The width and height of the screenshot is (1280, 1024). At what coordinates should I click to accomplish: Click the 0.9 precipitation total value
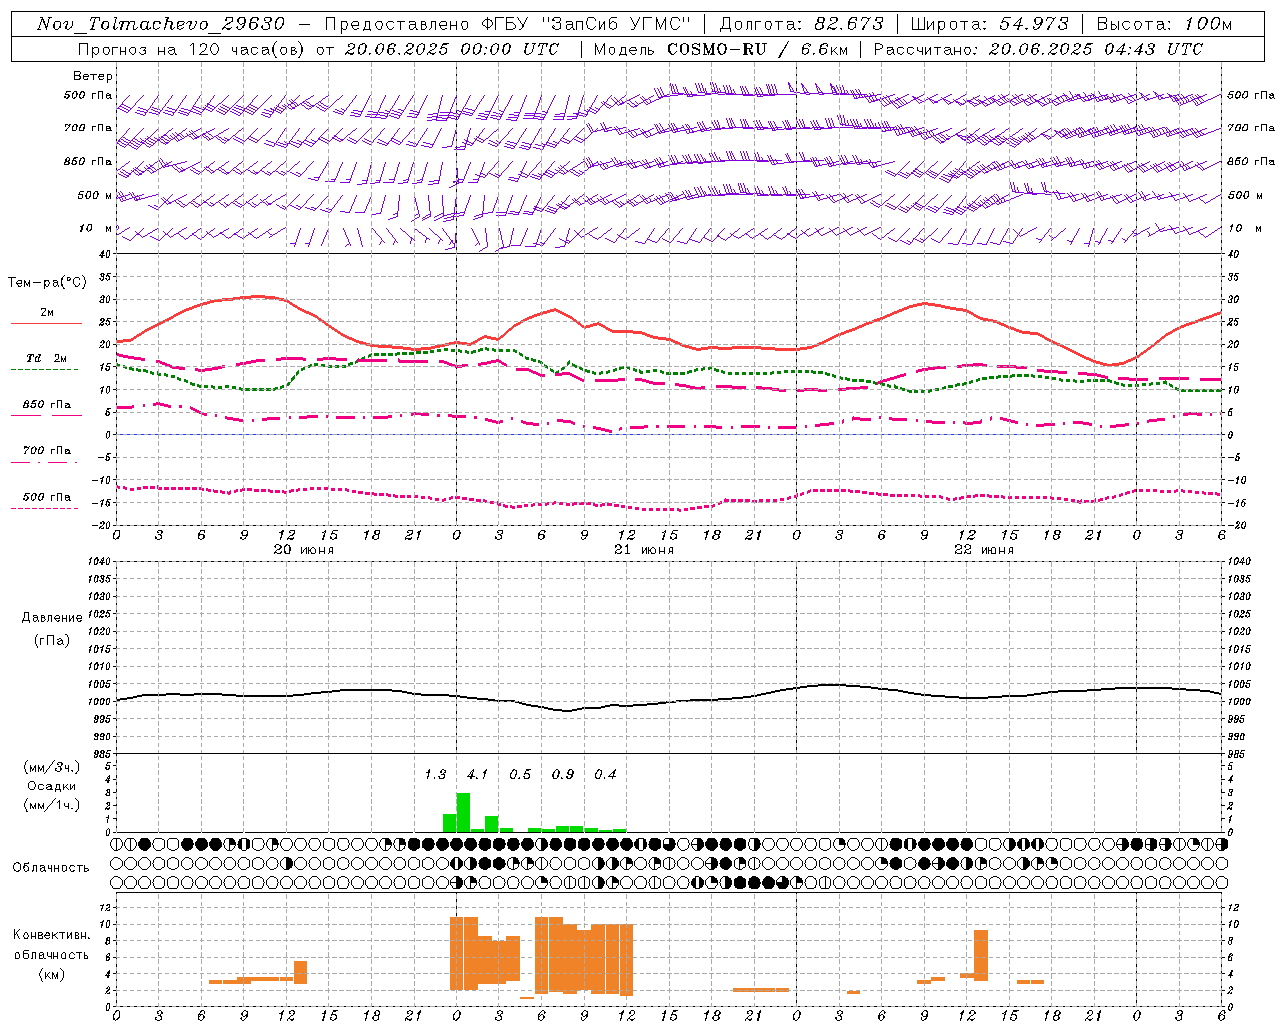(563, 774)
